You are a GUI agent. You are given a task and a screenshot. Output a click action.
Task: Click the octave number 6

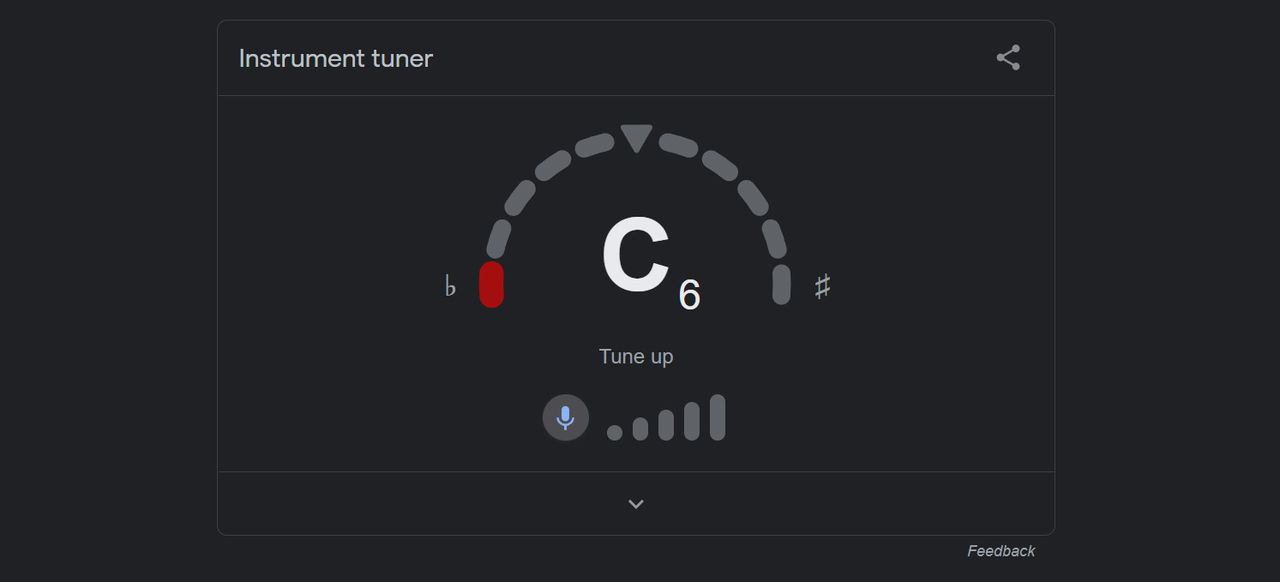coord(689,295)
